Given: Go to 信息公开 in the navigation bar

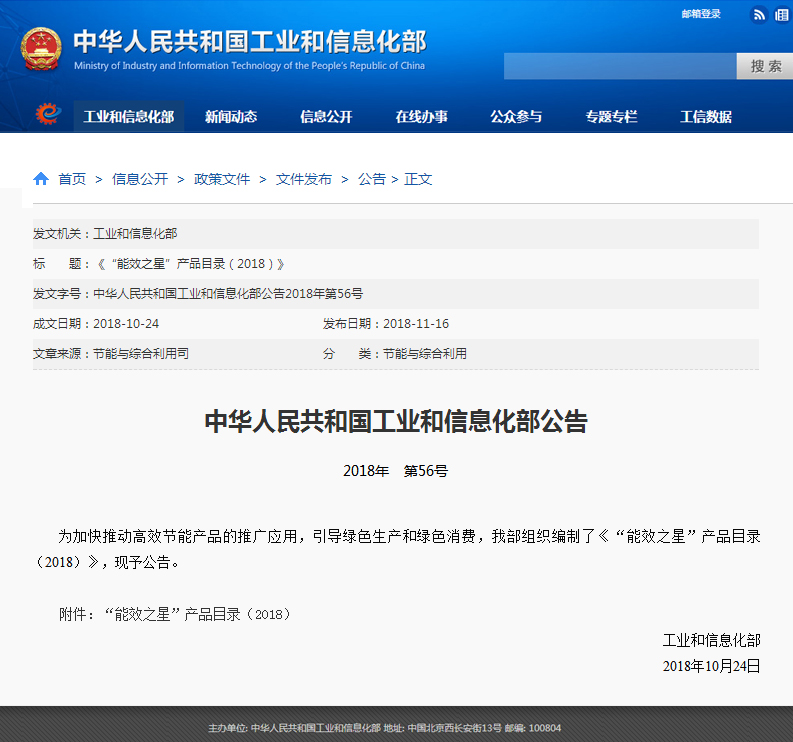Looking at the screenshot, I should coord(326,117).
